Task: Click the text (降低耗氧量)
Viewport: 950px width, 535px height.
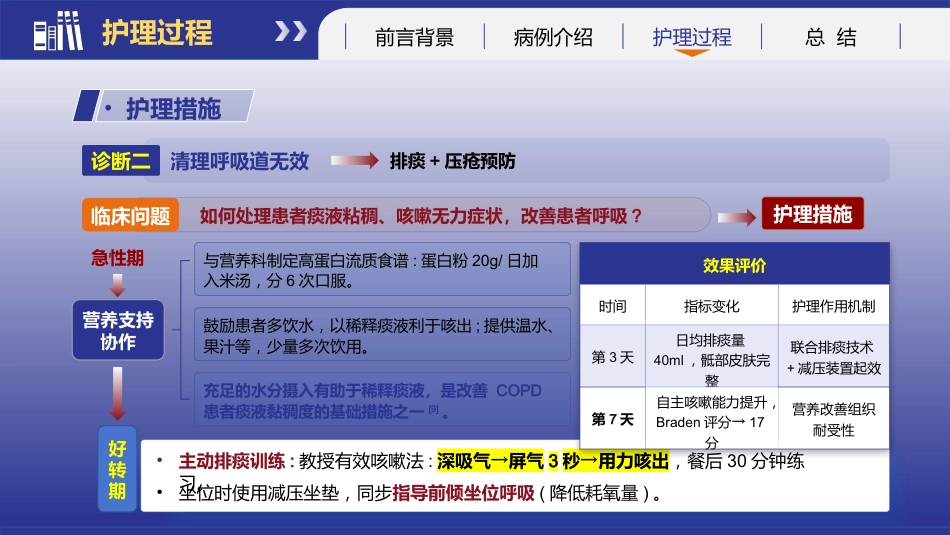Action: click(x=594, y=493)
